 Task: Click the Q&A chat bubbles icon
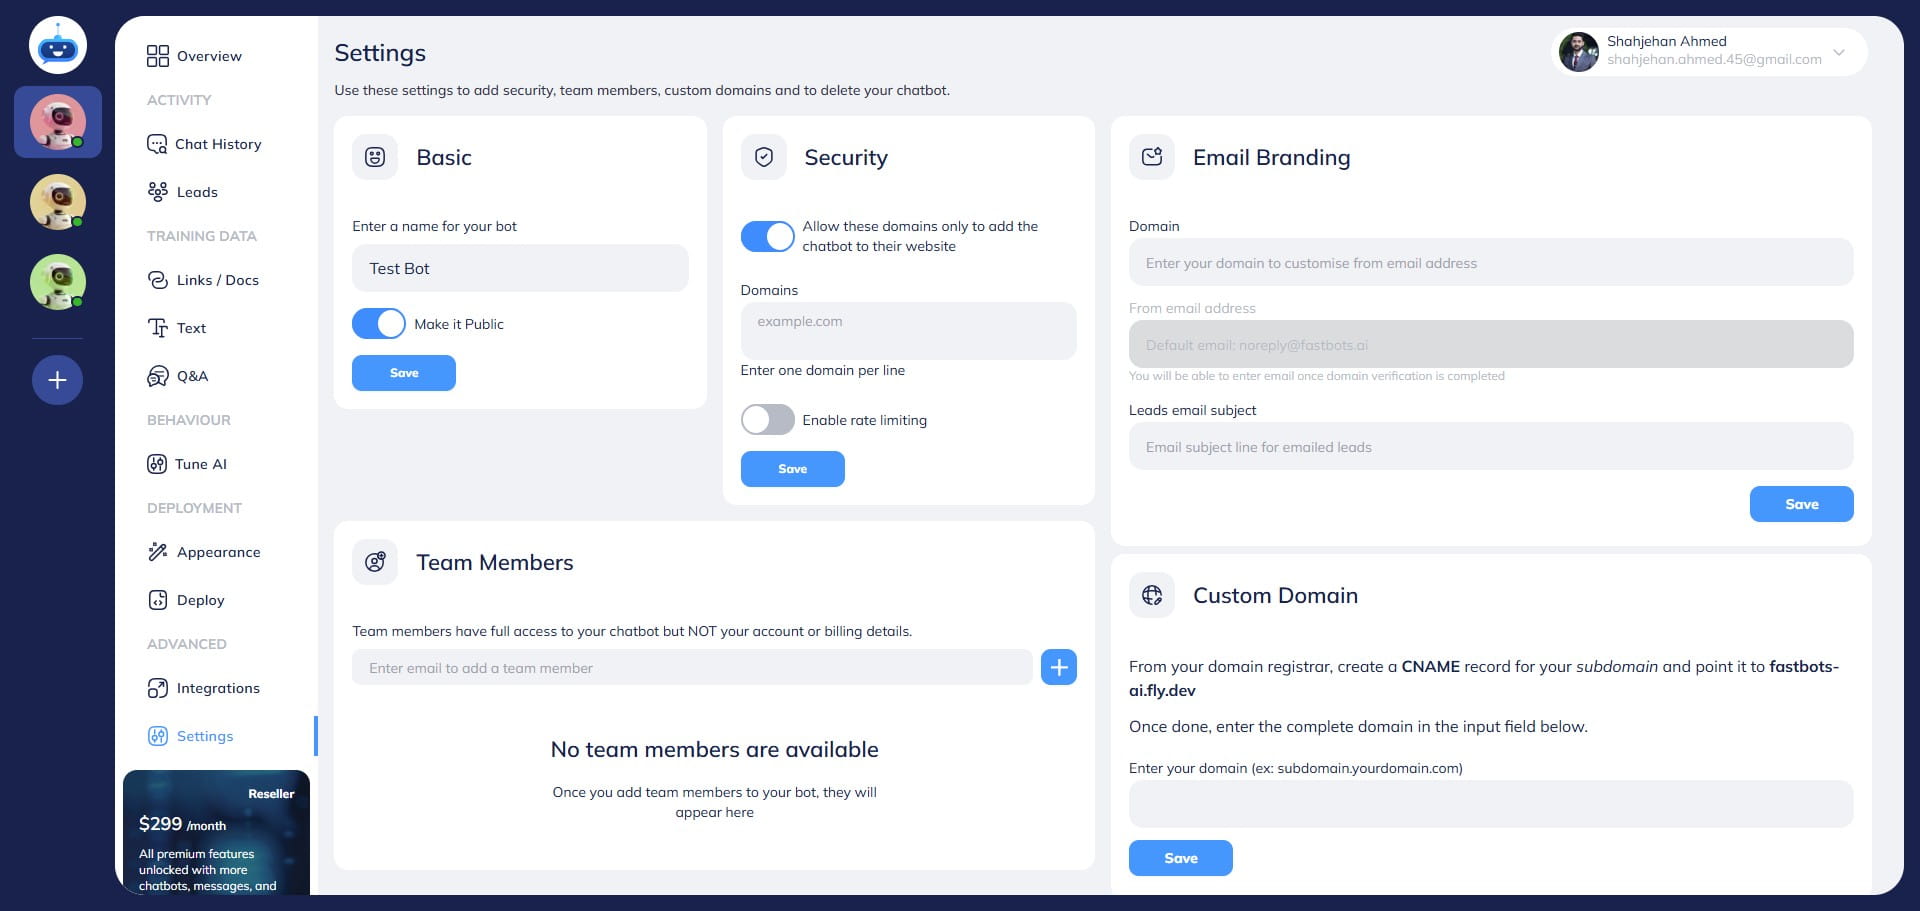coord(158,376)
